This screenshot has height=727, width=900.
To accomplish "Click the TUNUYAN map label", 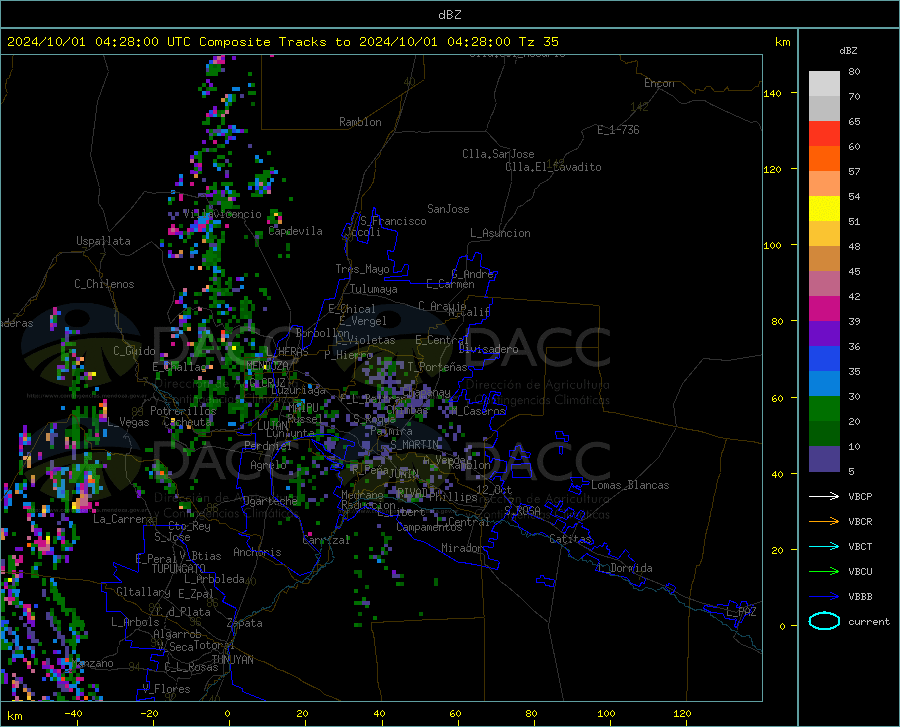I will point(232,660).
